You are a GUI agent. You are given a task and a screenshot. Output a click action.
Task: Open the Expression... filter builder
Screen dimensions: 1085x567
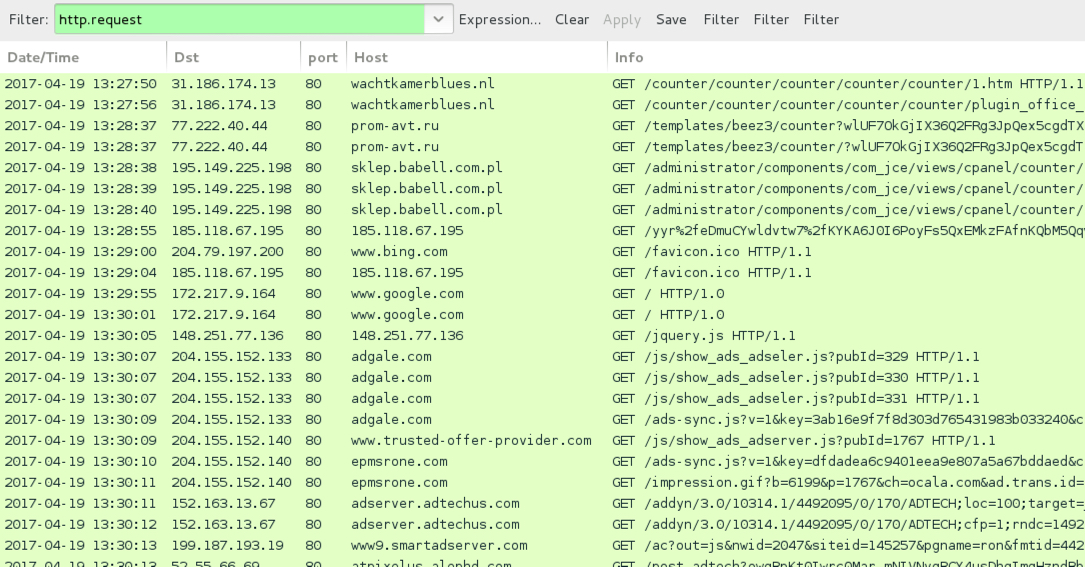pyautogui.click(x=500, y=19)
